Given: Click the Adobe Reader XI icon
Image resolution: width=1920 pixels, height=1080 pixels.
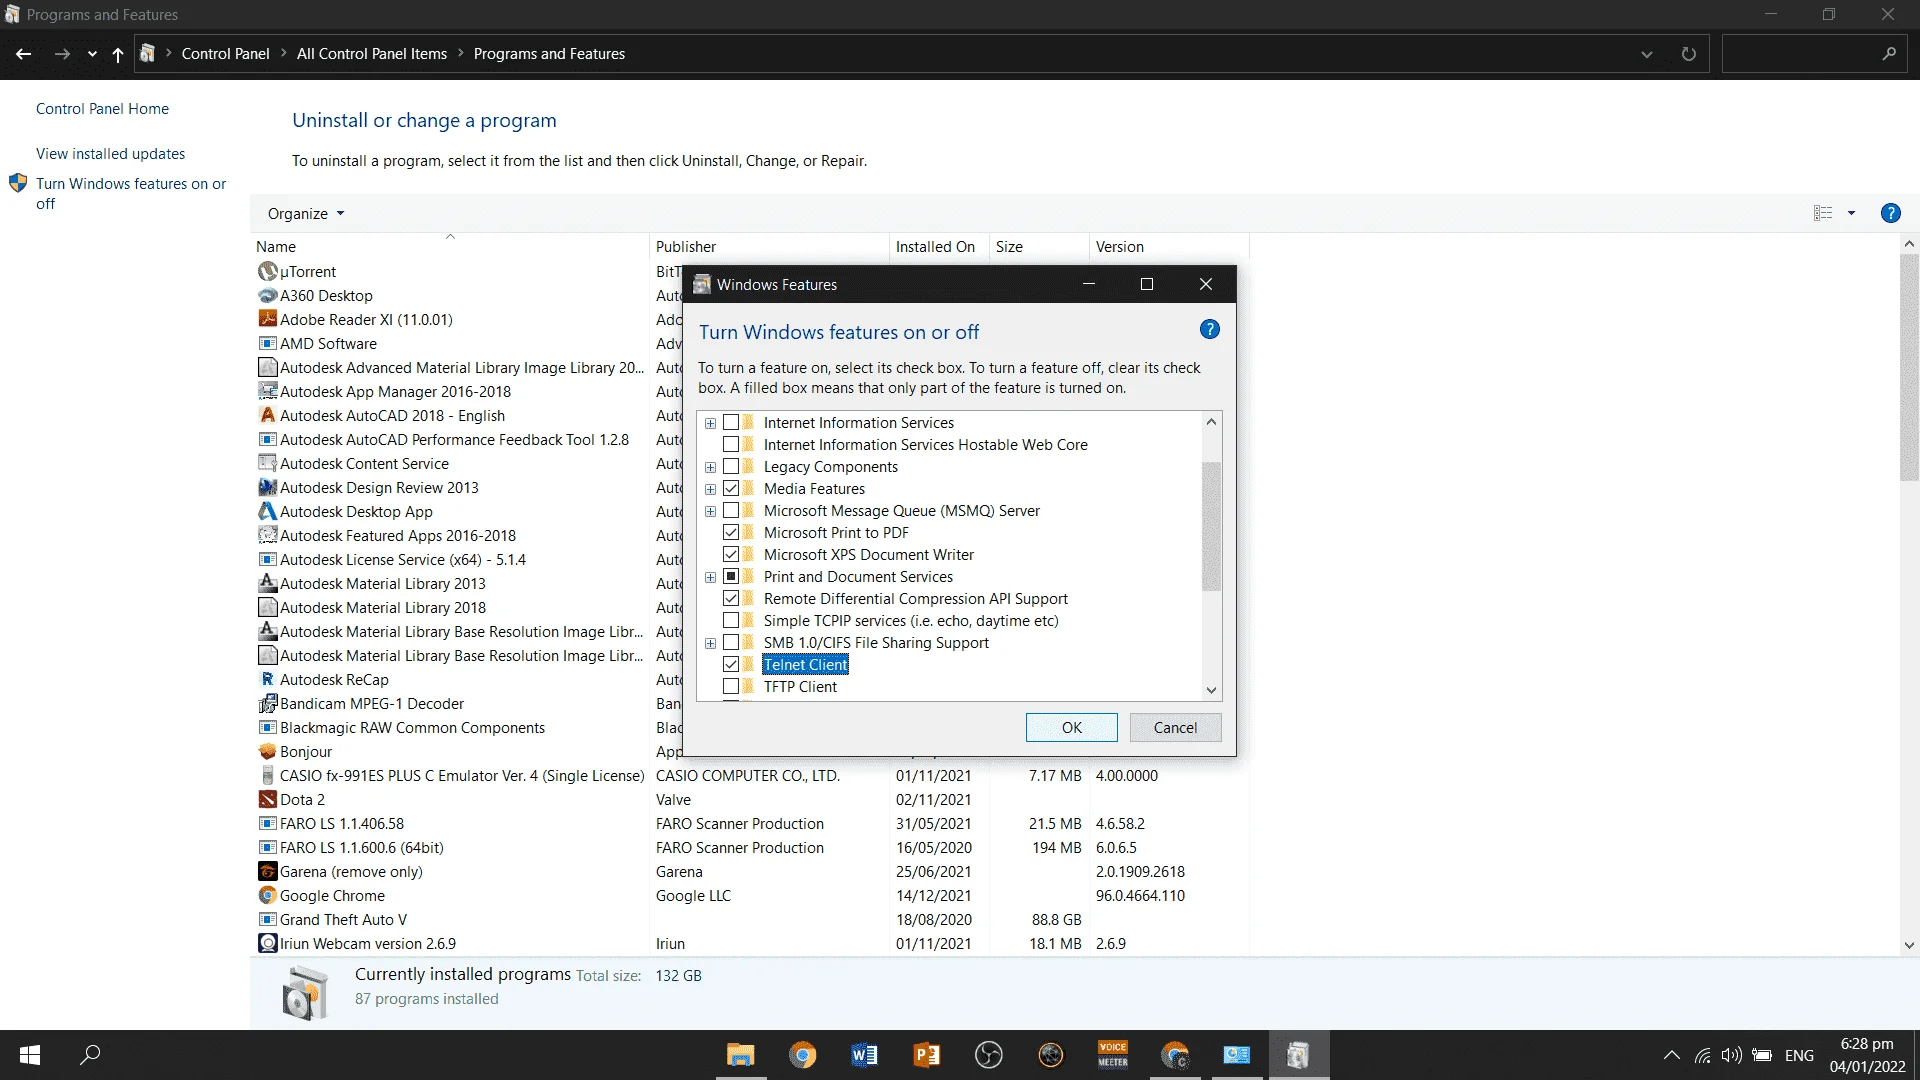Looking at the screenshot, I should 267,319.
